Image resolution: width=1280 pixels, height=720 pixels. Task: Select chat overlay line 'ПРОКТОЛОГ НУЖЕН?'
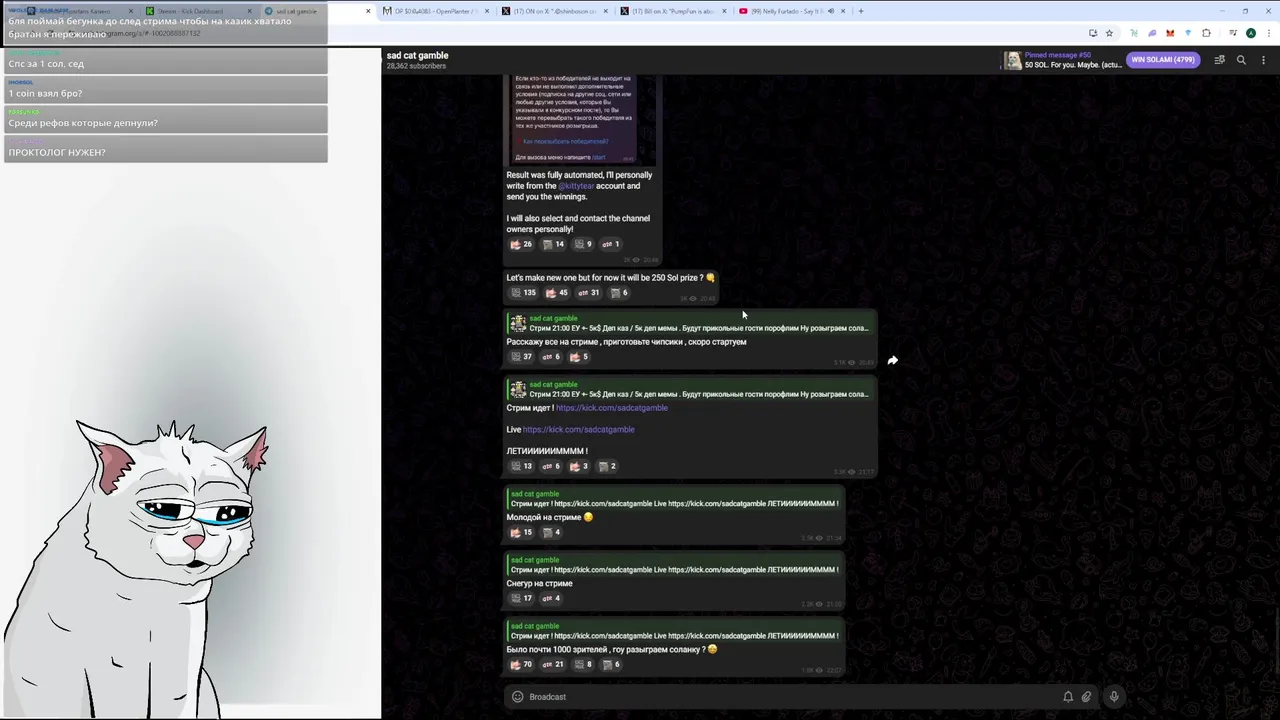click(x=57, y=152)
